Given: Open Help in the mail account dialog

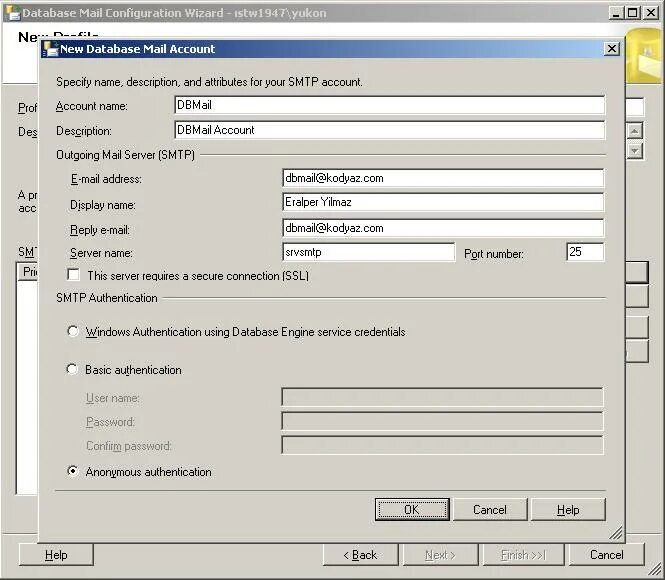Looking at the screenshot, I should click(568, 509).
